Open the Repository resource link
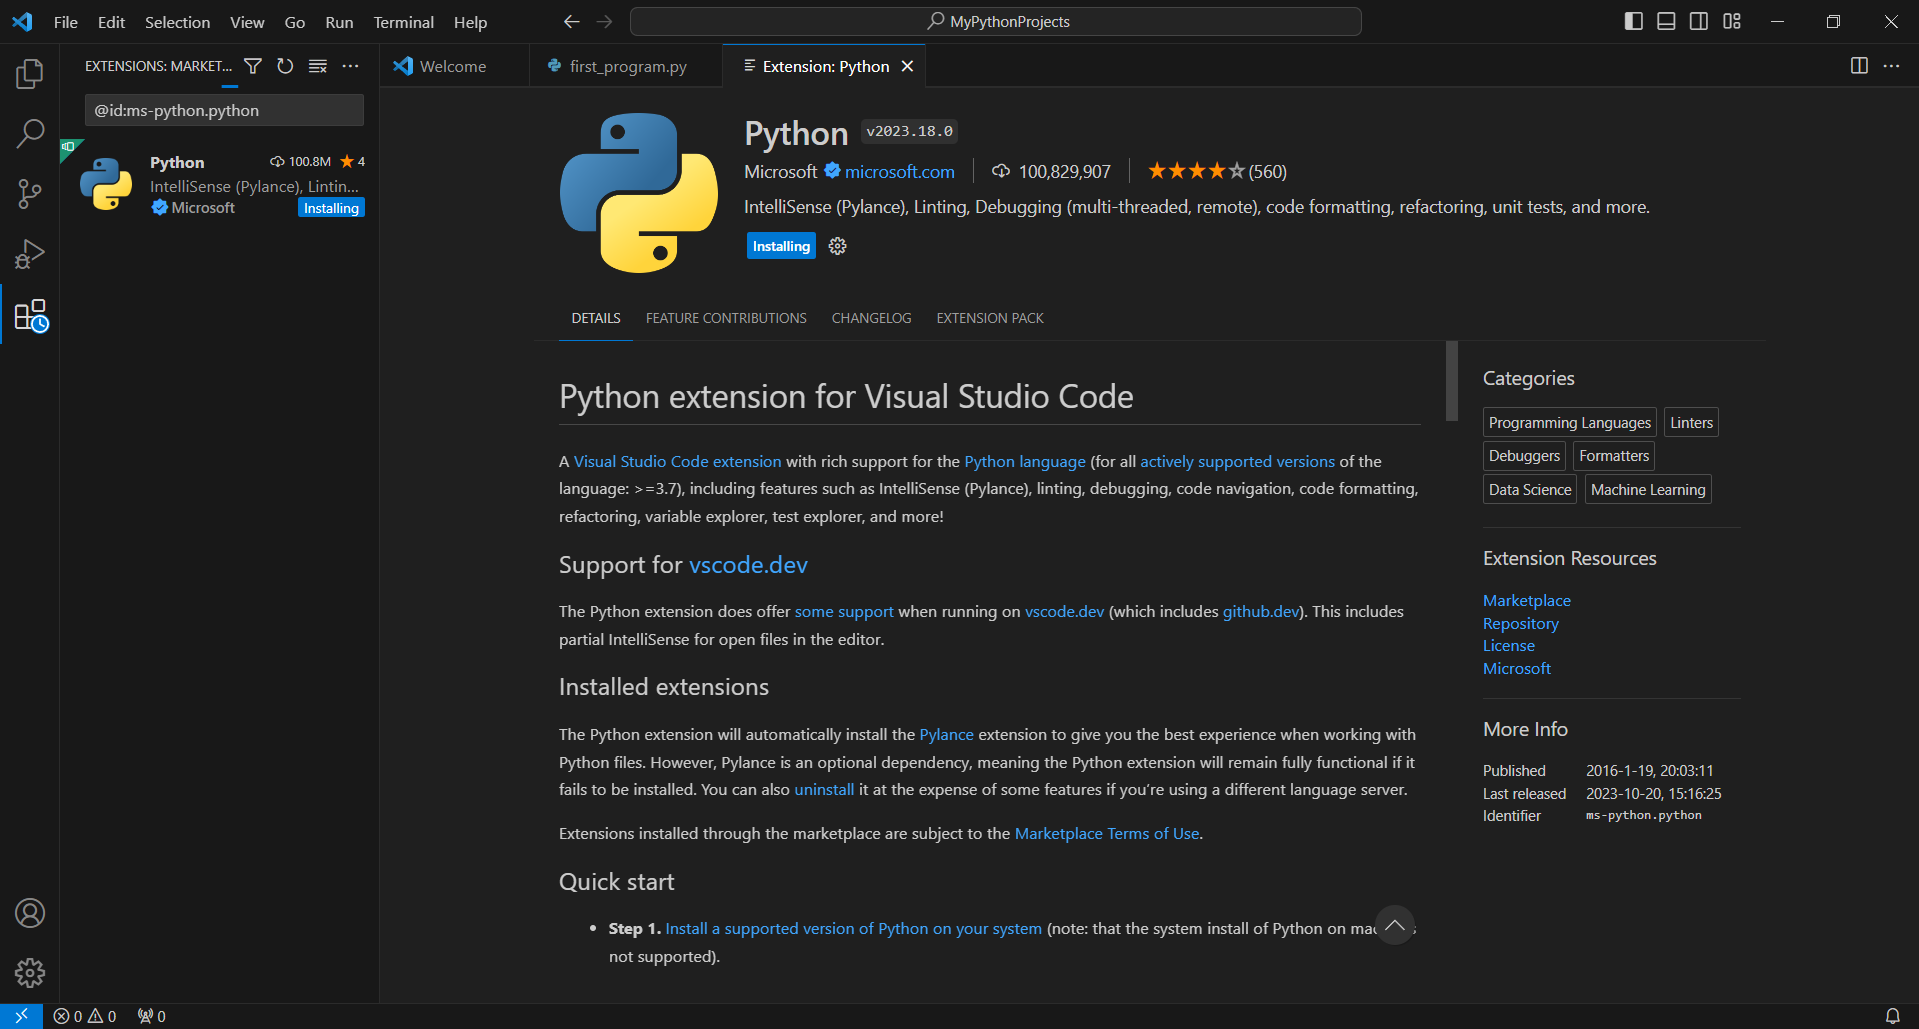 [x=1520, y=623]
